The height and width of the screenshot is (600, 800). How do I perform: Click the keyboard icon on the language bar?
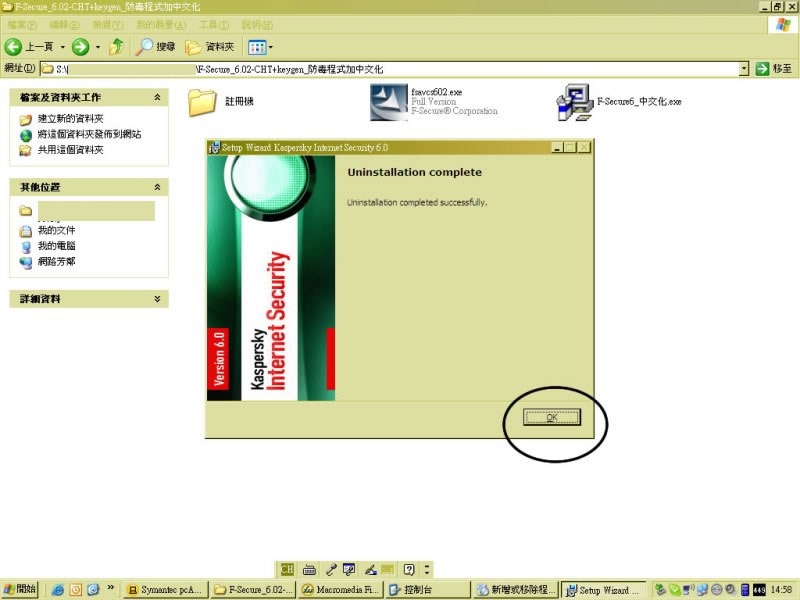(x=309, y=569)
